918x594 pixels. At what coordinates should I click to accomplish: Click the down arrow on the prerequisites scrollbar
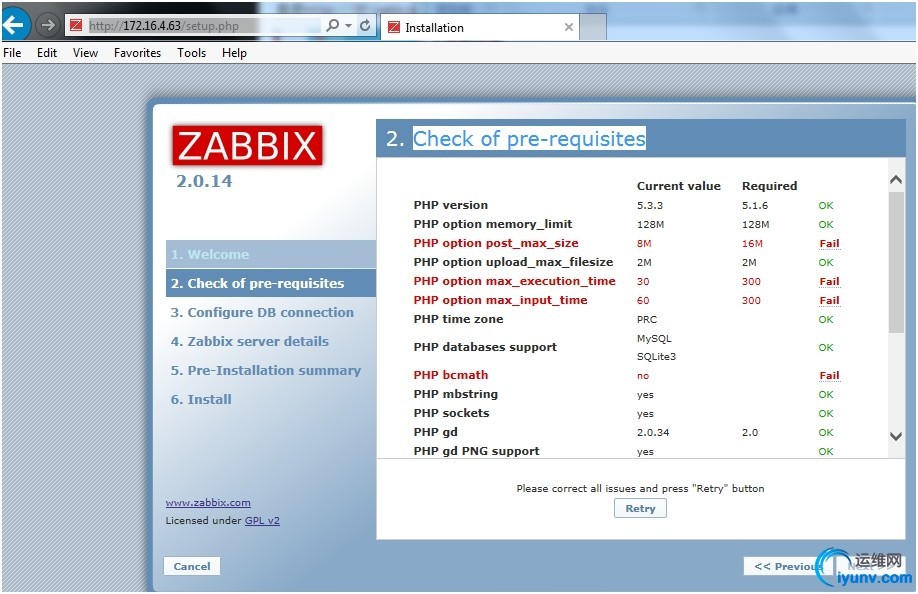(x=896, y=436)
